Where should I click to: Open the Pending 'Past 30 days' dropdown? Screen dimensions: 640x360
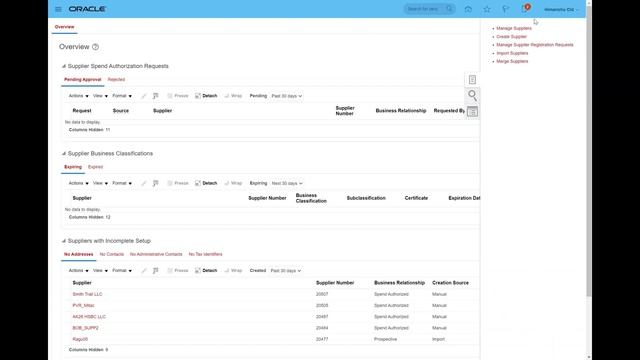coord(287,96)
